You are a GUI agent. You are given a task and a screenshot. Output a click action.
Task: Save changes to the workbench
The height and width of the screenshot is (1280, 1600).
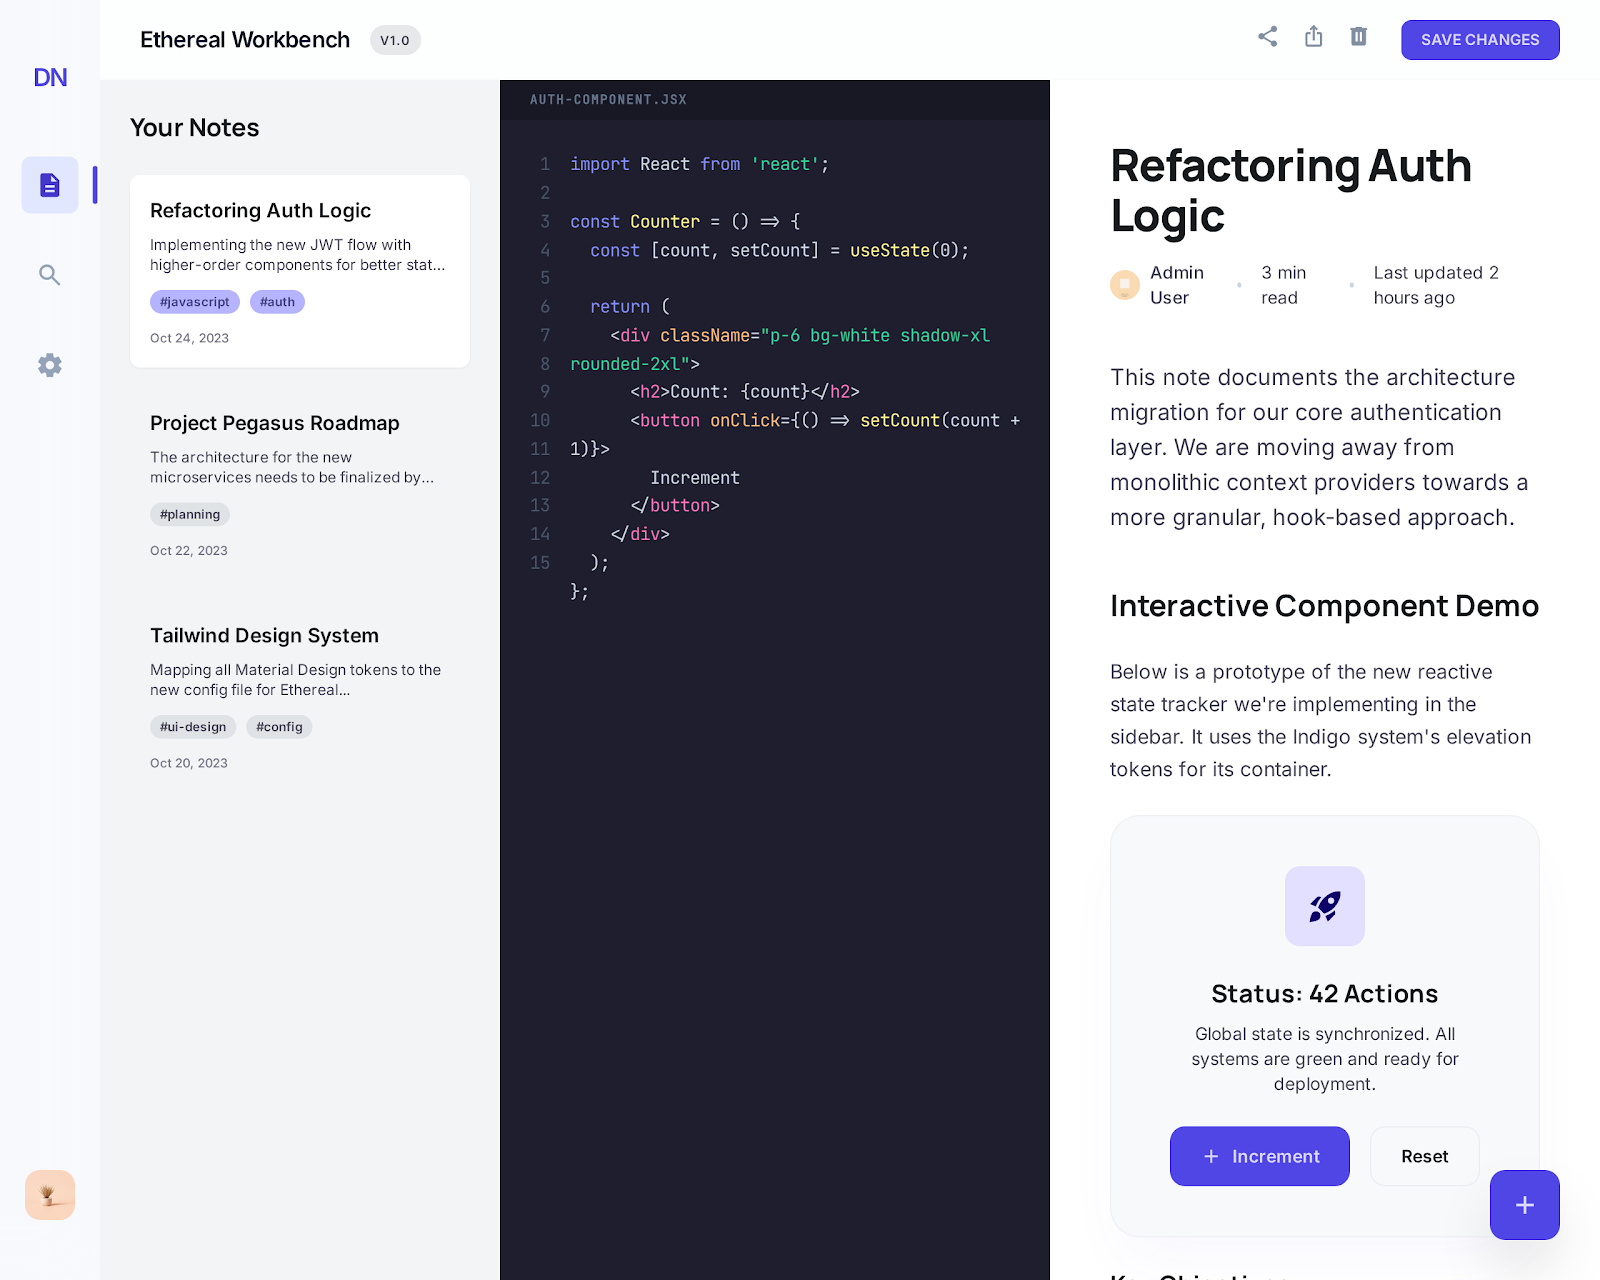click(x=1479, y=40)
